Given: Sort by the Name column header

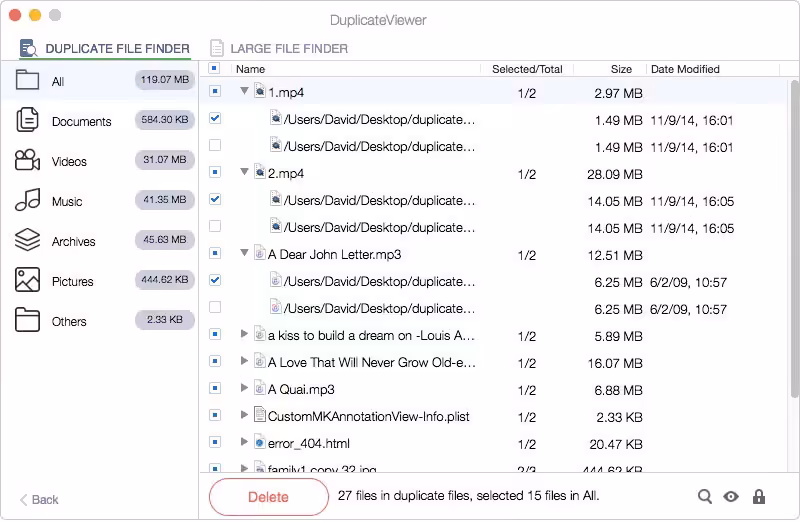Looking at the screenshot, I should [251, 69].
